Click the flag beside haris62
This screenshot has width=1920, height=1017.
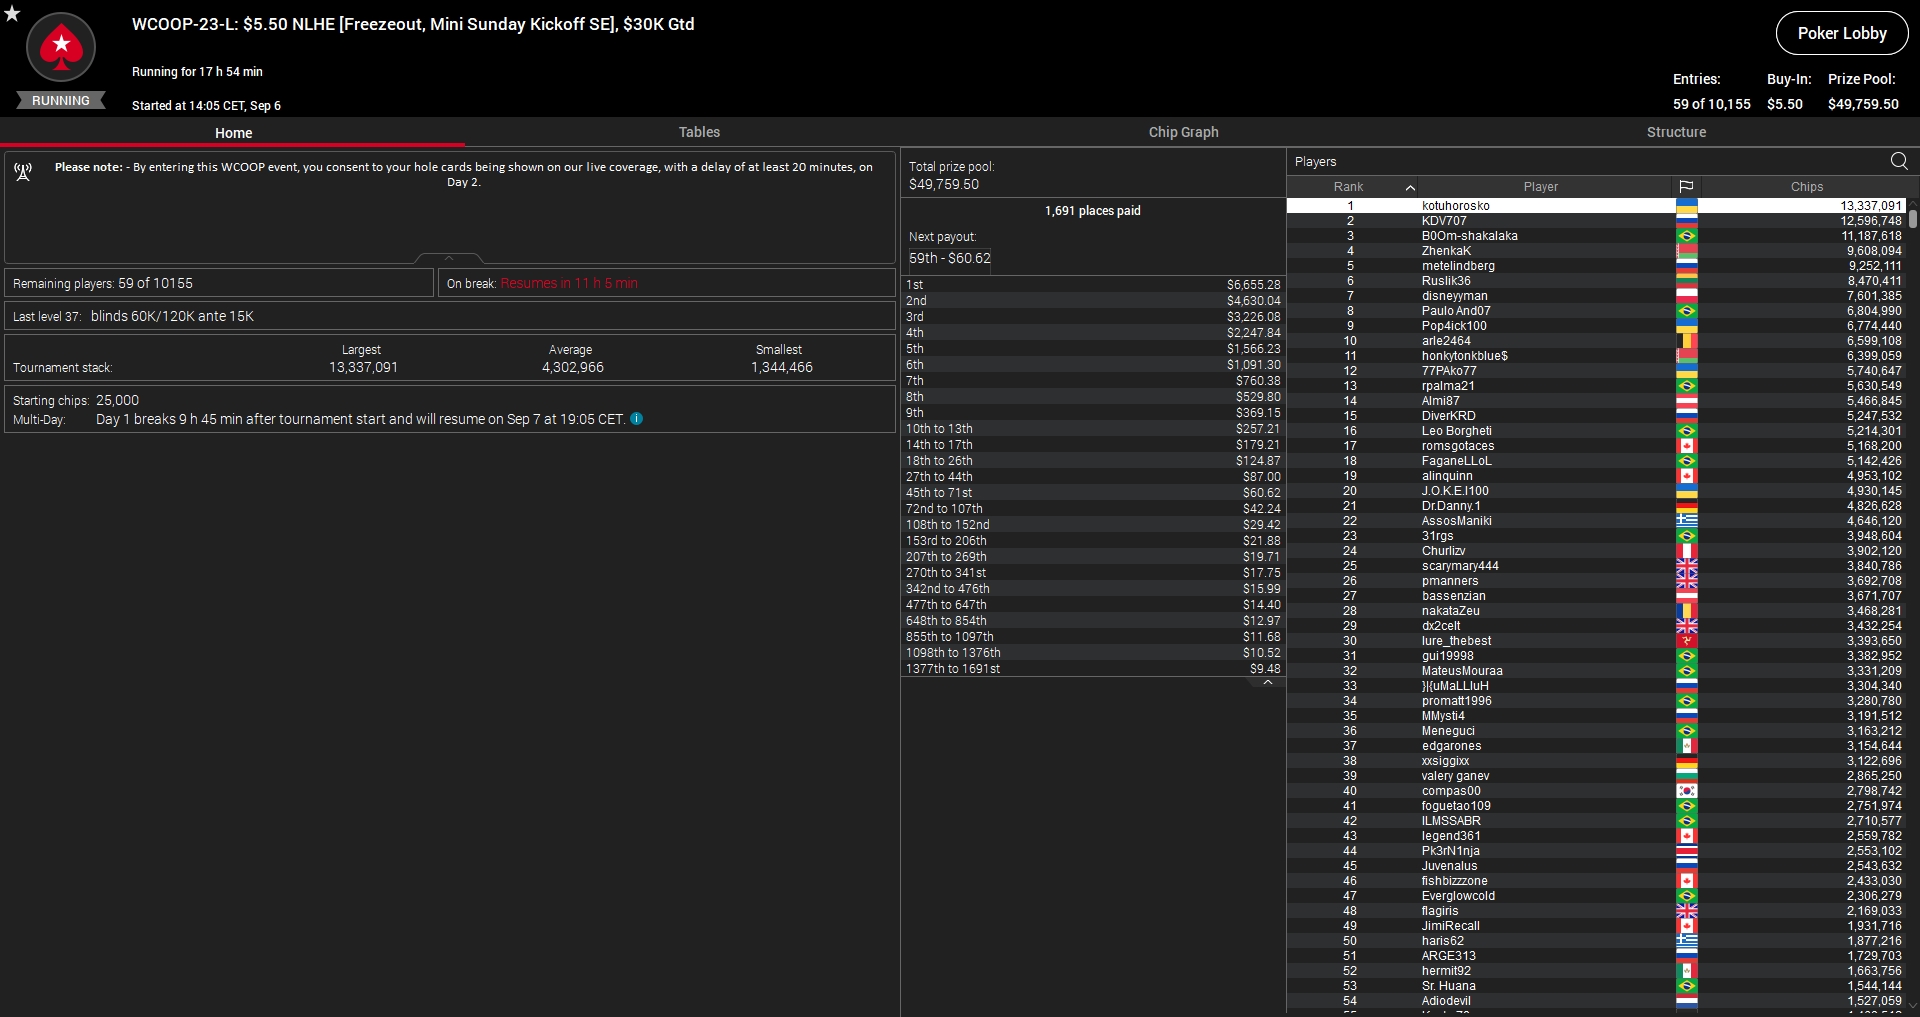click(x=1687, y=941)
